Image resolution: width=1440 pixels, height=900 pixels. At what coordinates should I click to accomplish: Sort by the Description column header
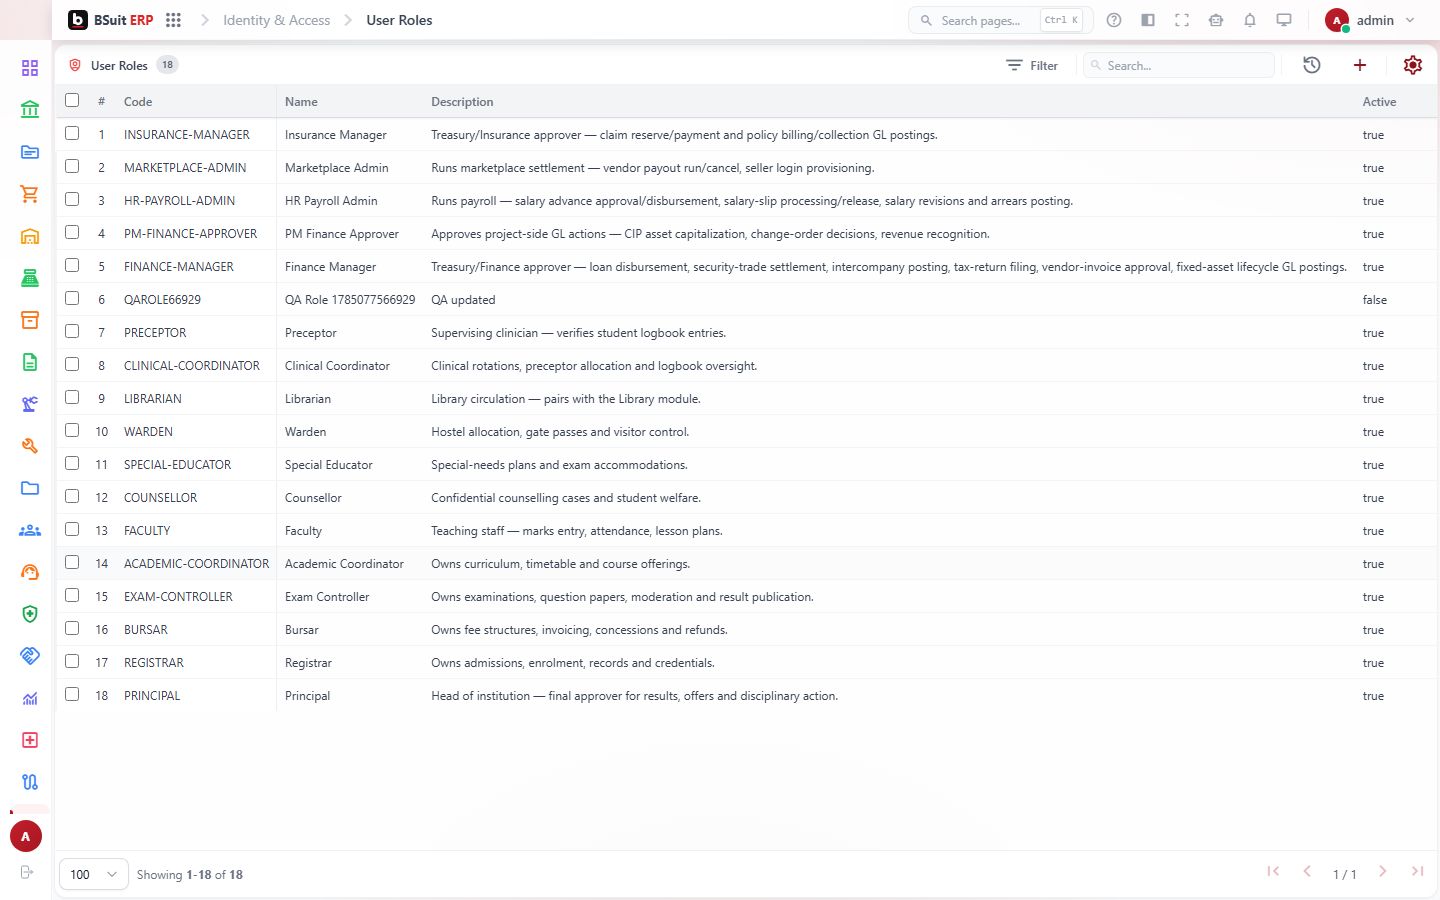(462, 102)
